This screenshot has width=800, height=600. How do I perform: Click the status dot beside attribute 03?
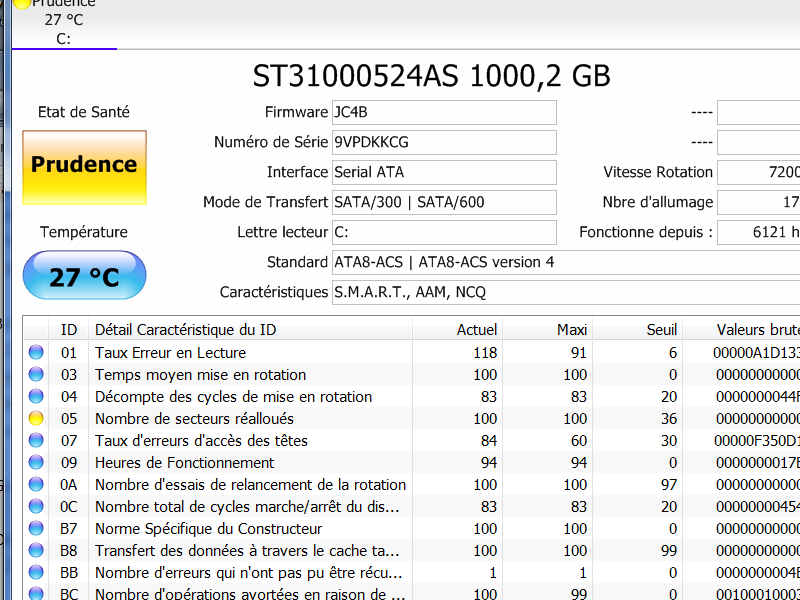click(36, 374)
